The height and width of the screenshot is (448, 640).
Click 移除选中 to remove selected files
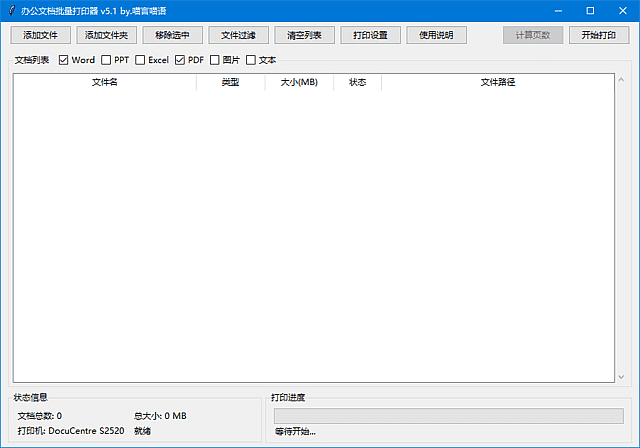(x=172, y=35)
